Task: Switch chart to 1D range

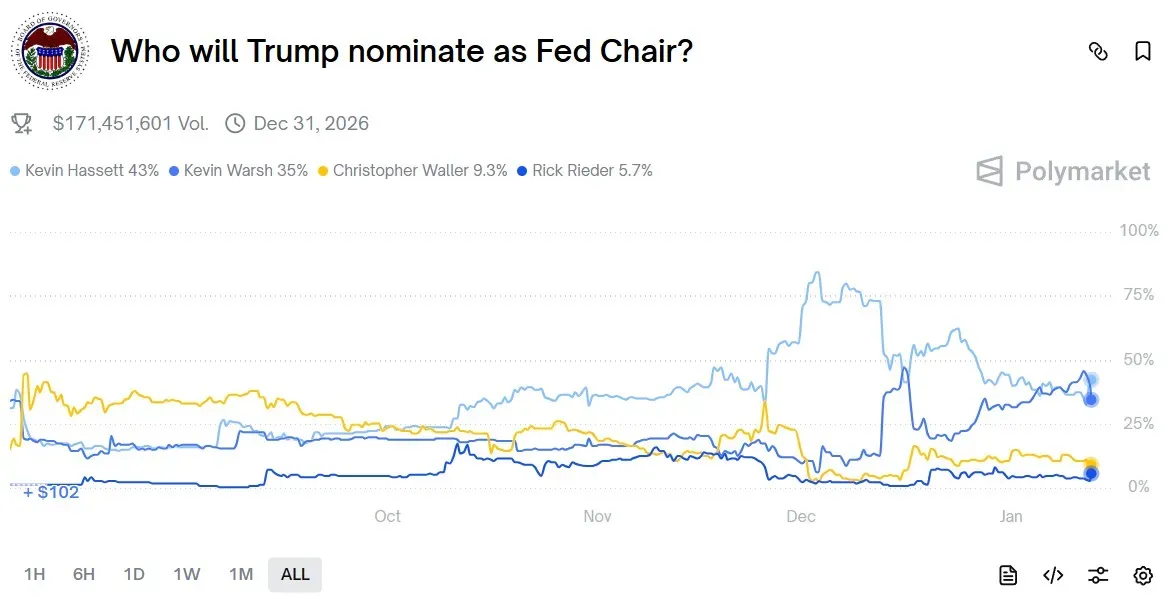Action: click(134, 574)
